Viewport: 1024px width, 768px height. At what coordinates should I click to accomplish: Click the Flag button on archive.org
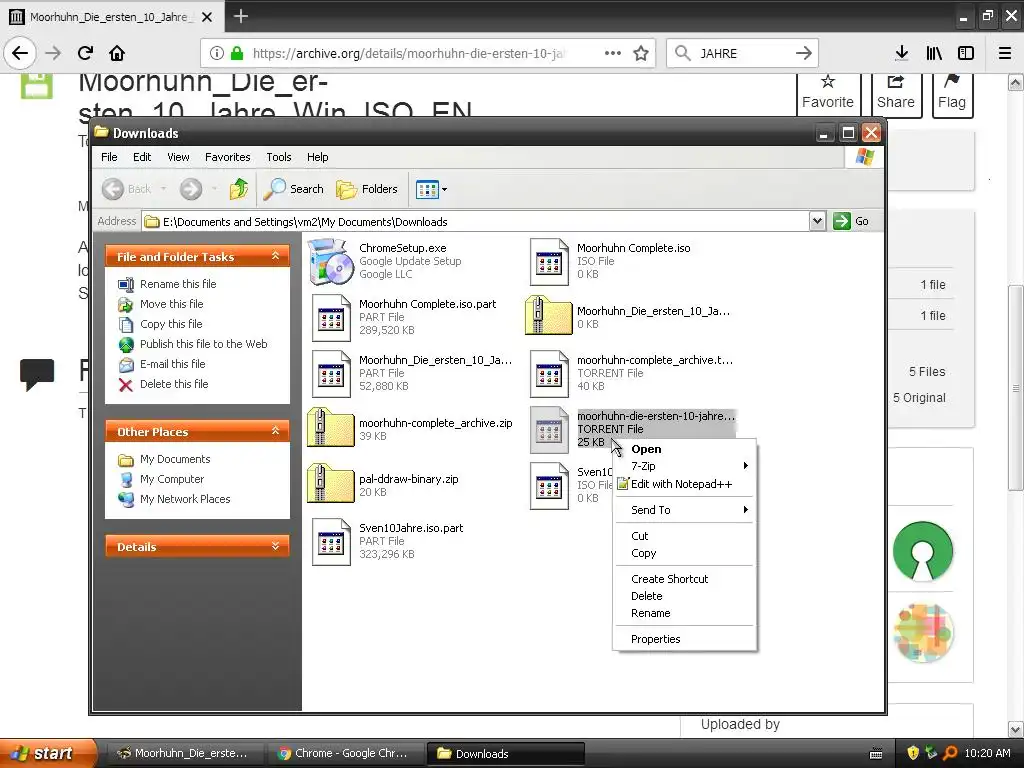[952, 93]
